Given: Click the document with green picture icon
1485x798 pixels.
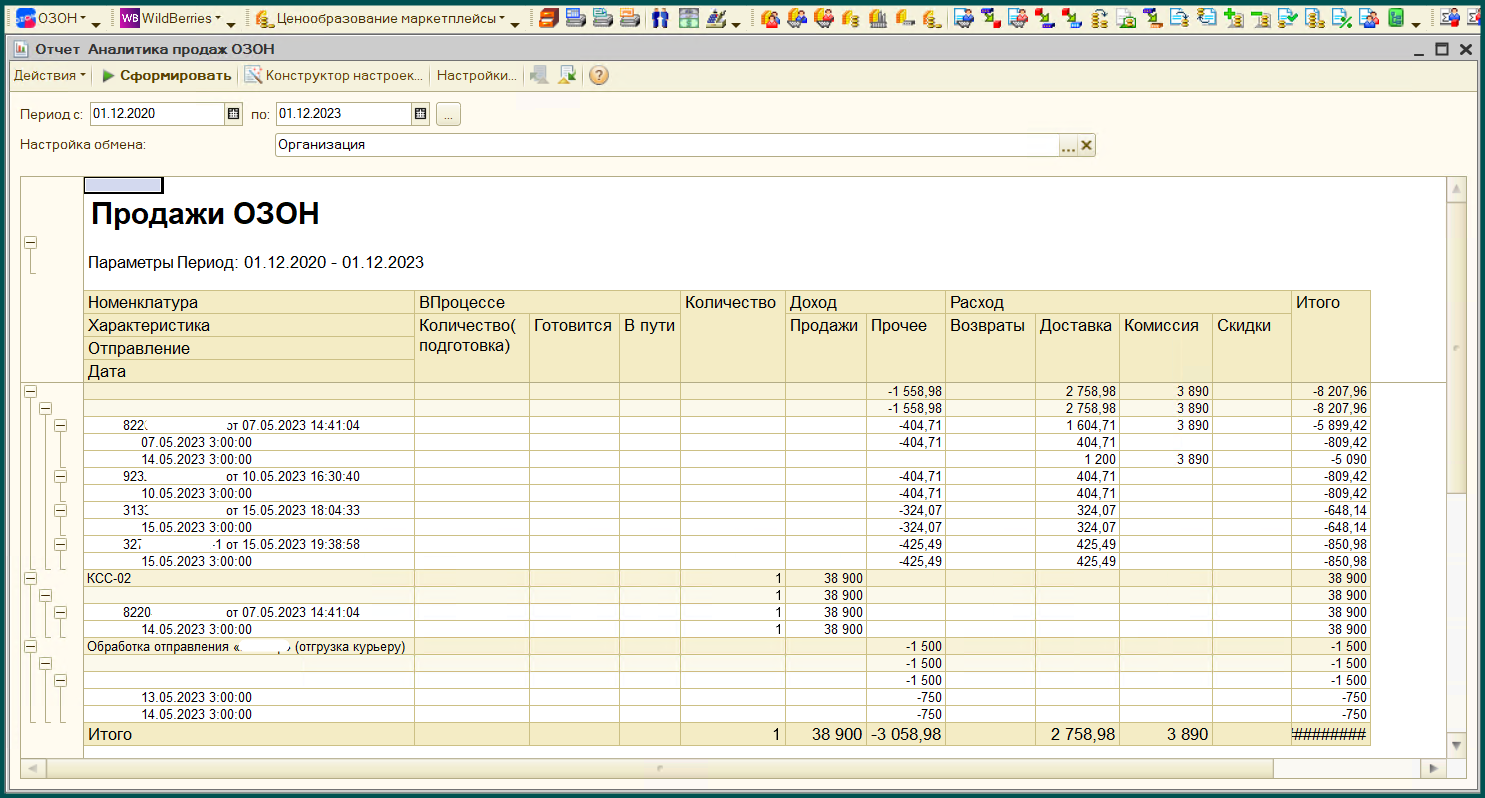Looking at the screenshot, I should (1126, 18).
